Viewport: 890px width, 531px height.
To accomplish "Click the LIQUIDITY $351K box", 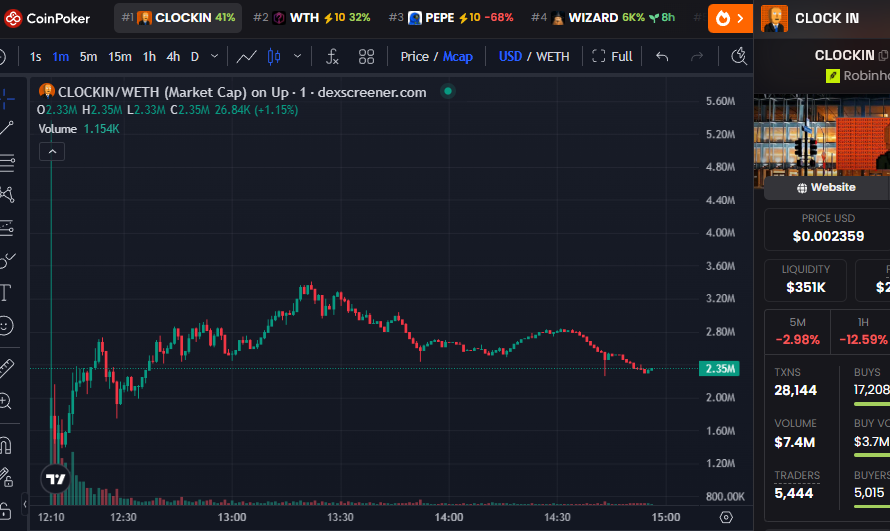I will 805,280.
